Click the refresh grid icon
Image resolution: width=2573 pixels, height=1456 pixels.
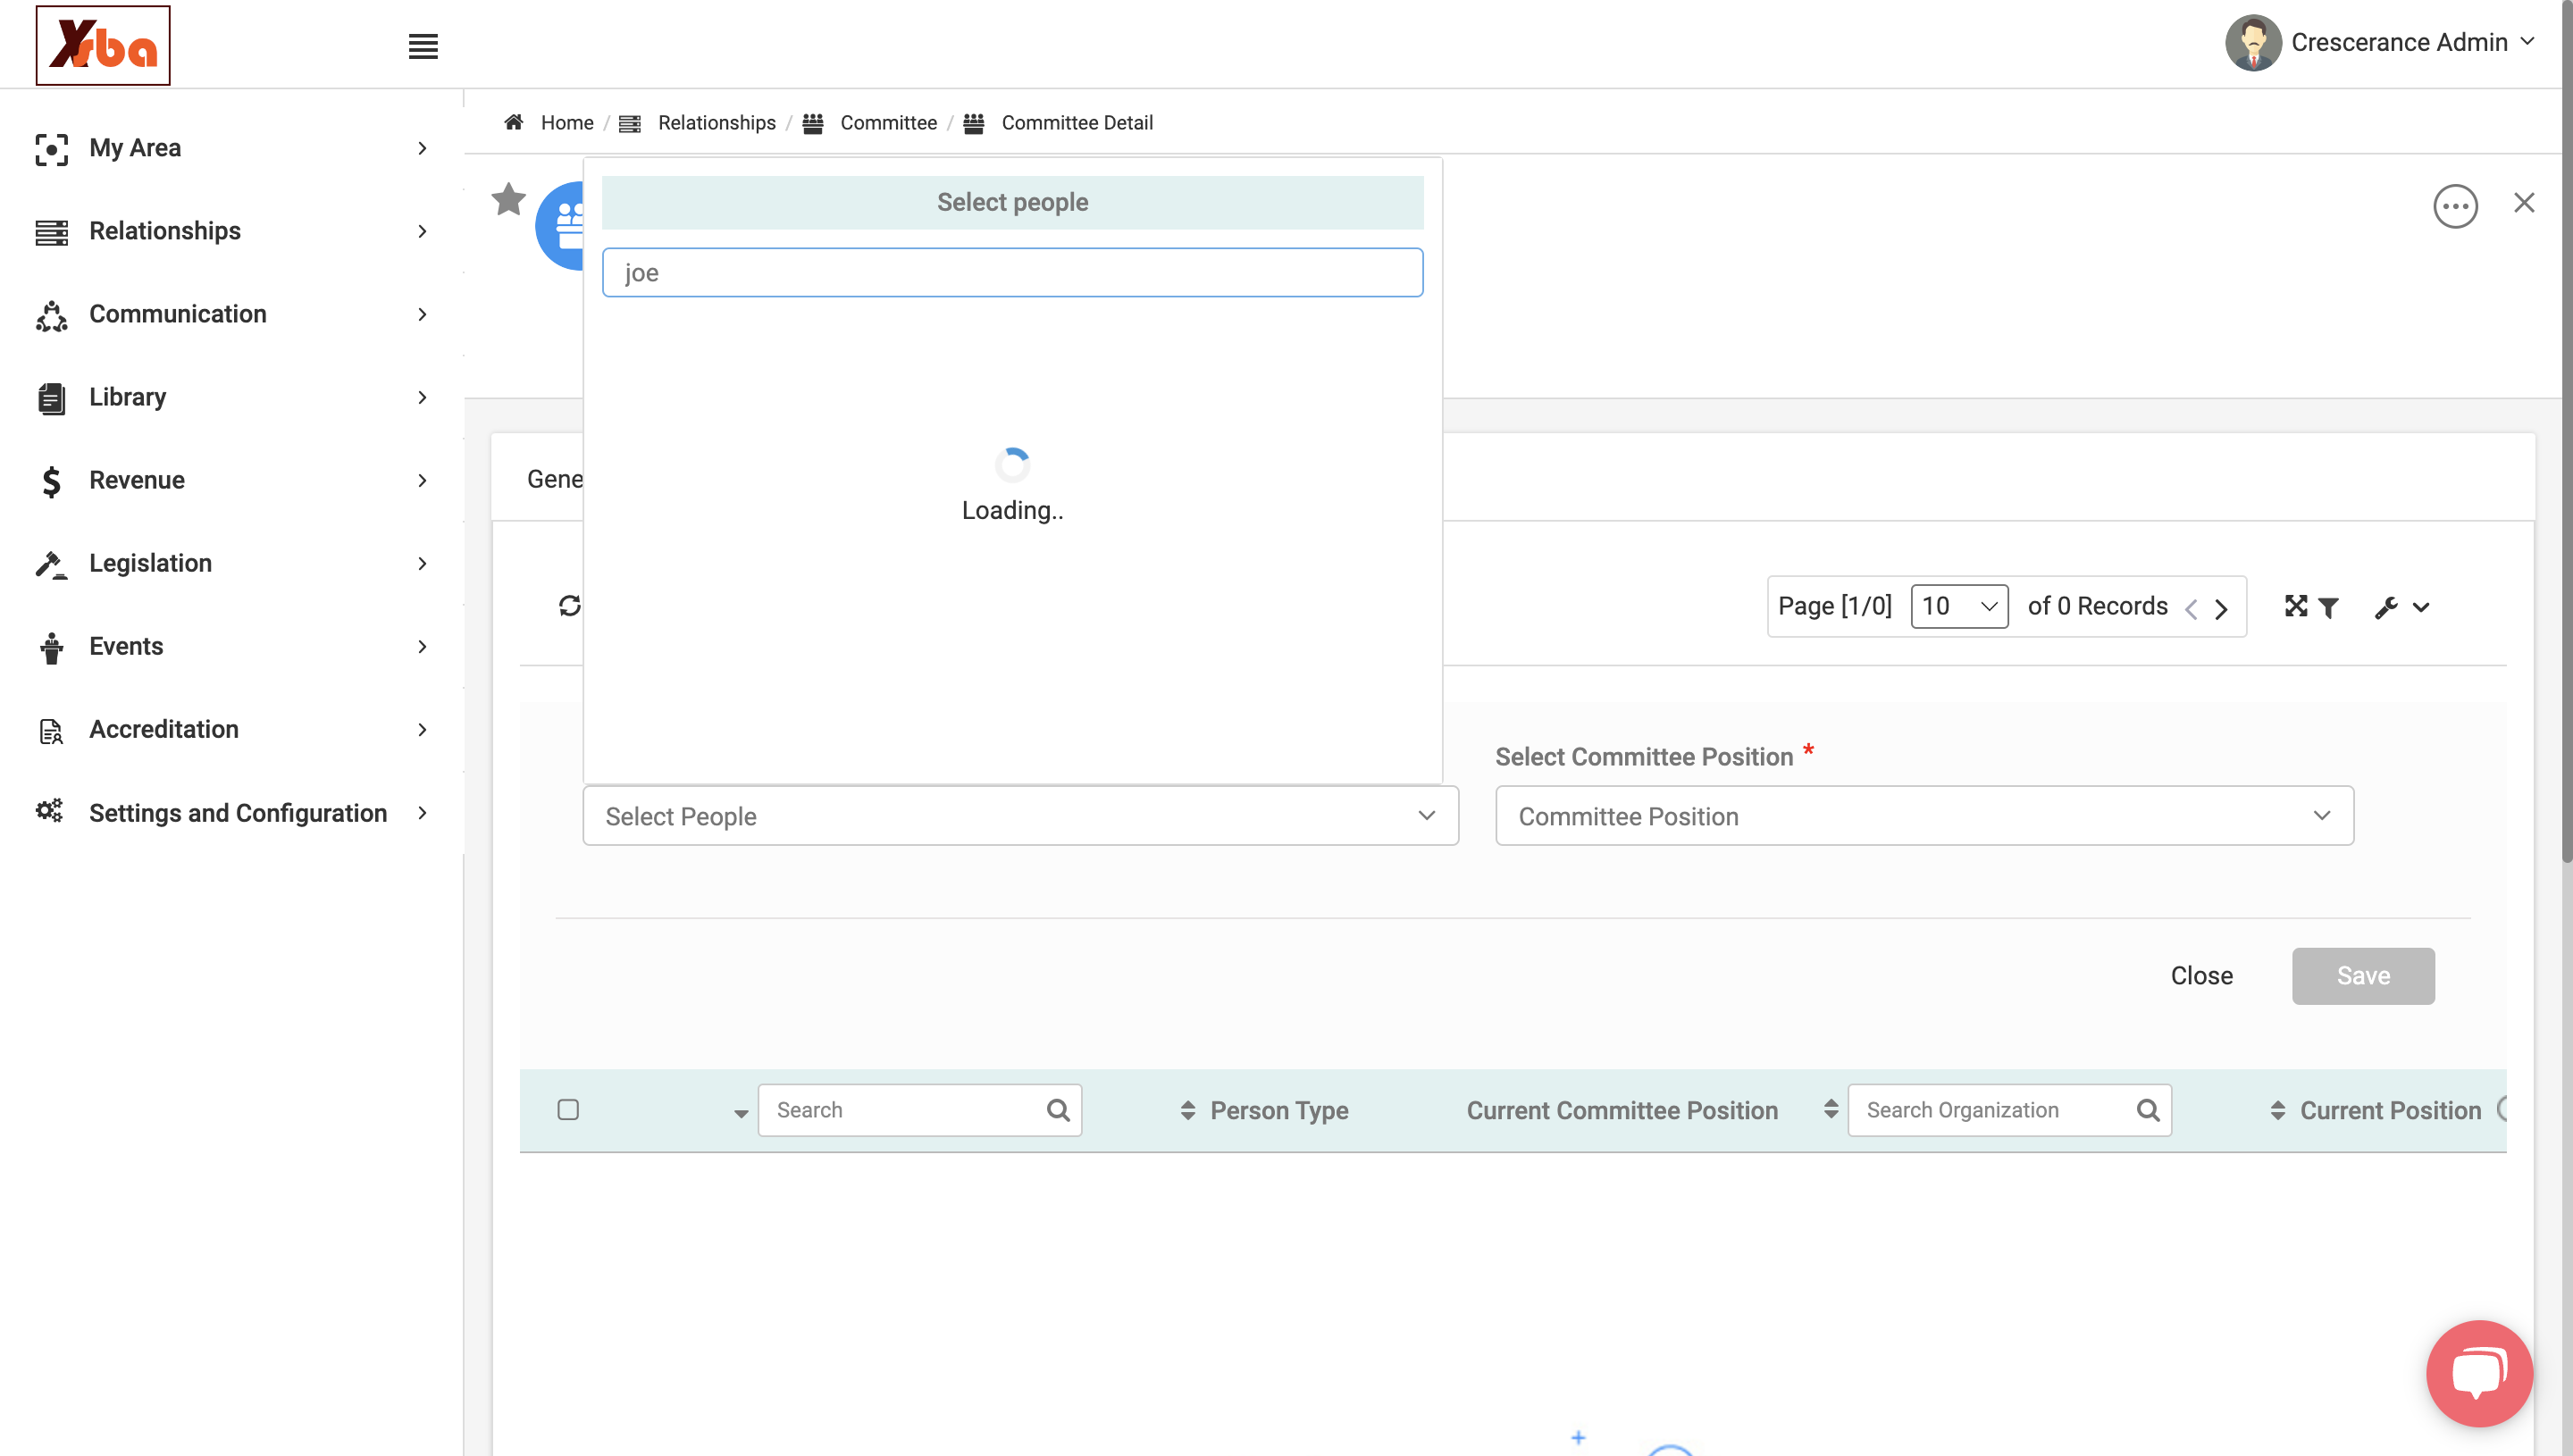(570, 606)
